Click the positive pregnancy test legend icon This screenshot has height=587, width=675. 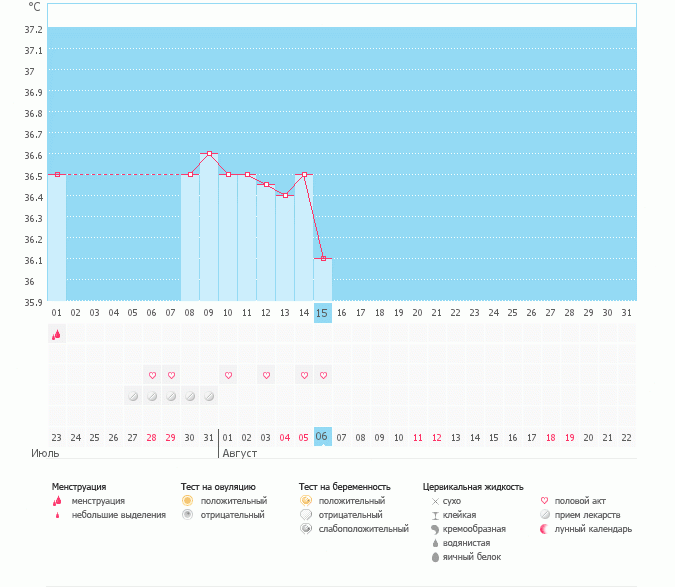point(305,500)
